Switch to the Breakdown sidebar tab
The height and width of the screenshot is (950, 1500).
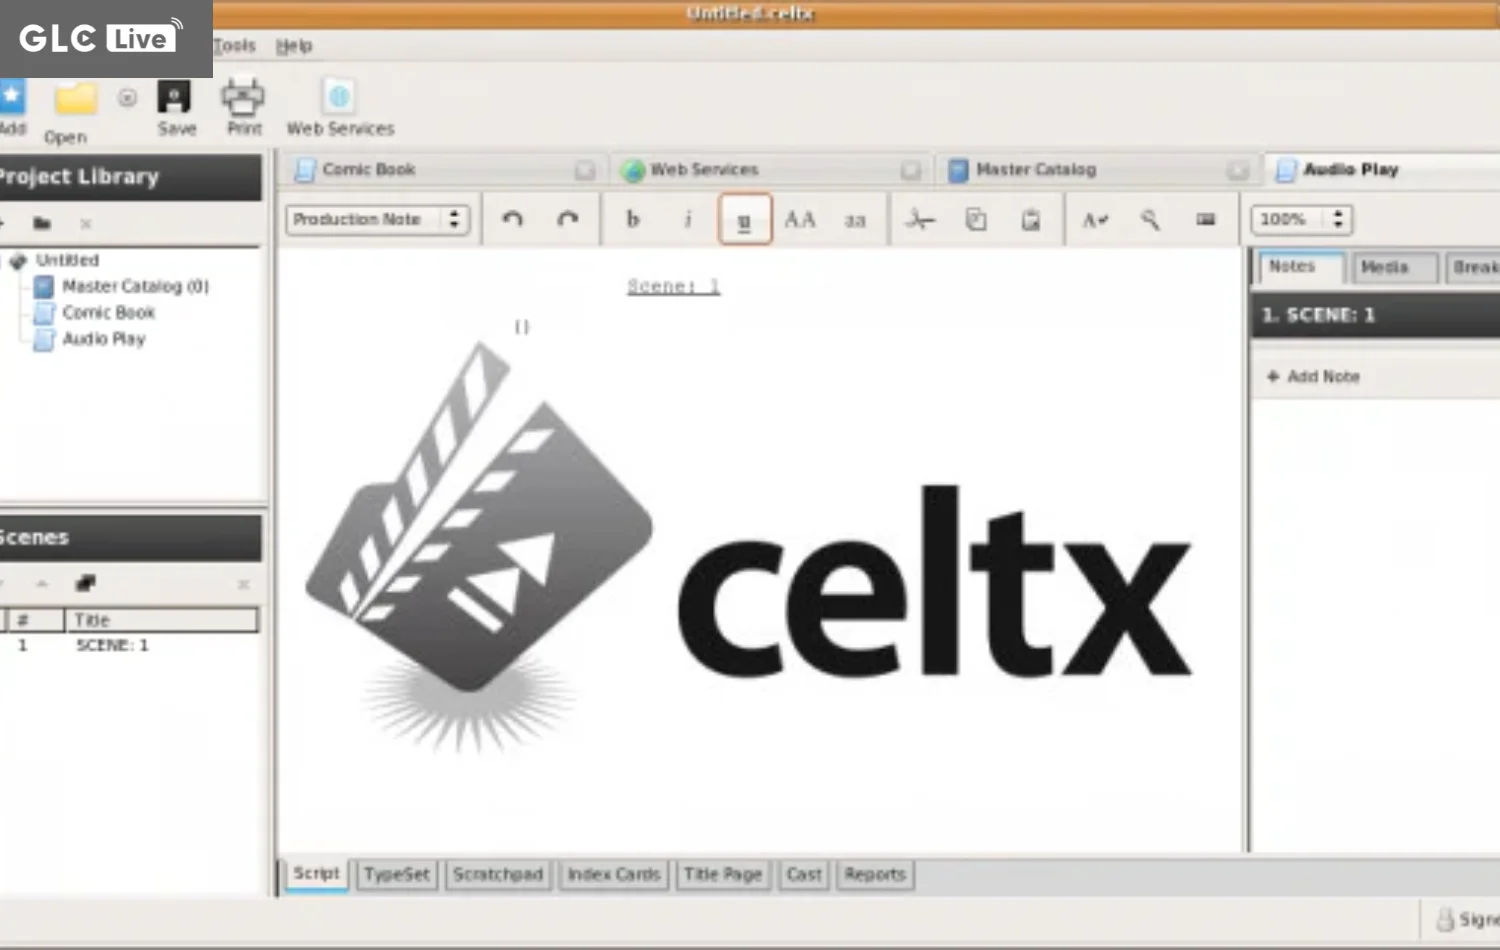tap(1474, 267)
